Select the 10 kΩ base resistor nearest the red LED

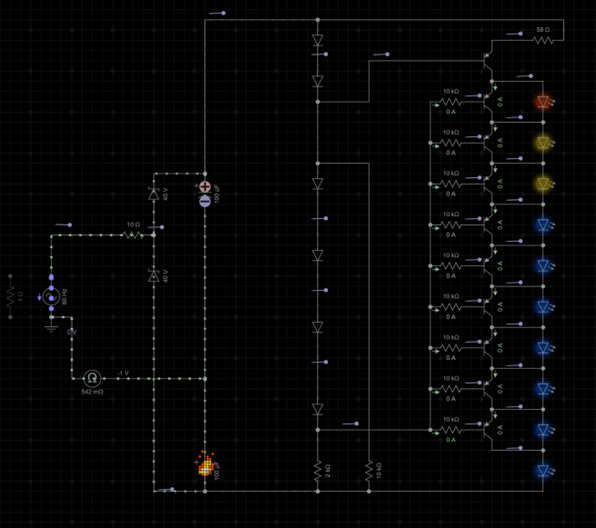[451, 102]
